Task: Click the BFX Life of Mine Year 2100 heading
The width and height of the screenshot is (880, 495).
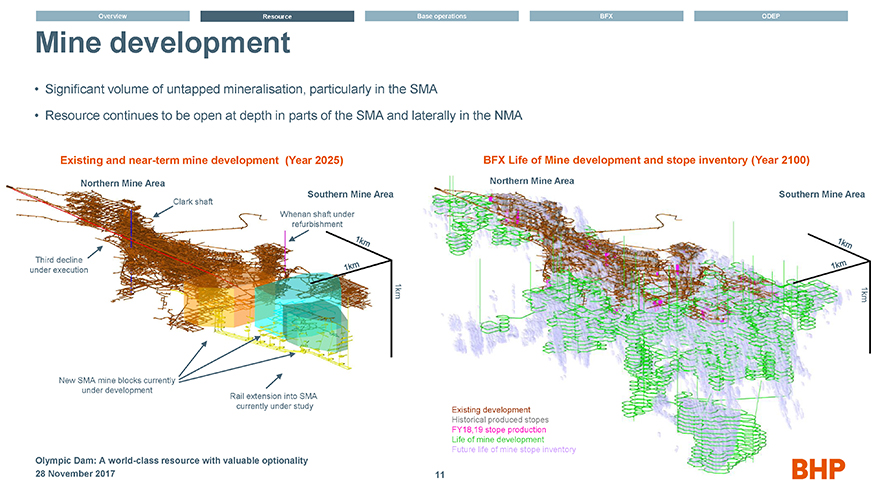Action: [646, 160]
